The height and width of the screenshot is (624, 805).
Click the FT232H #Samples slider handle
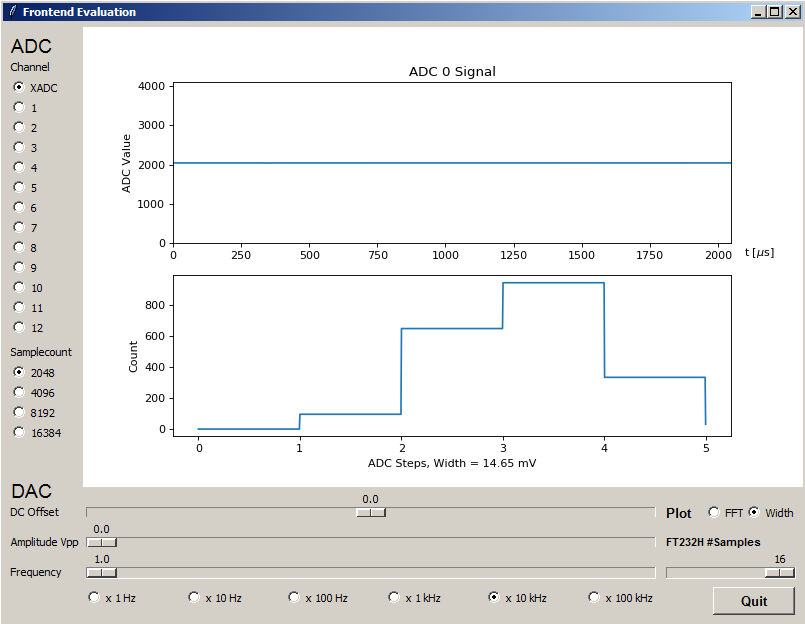[x=780, y=573]
